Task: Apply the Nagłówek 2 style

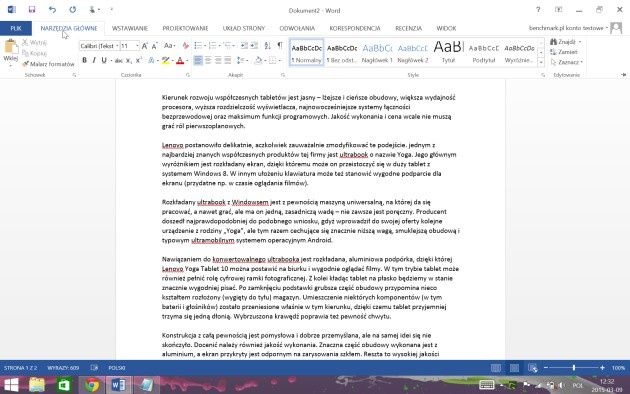Action: click(x=413, y=52)
